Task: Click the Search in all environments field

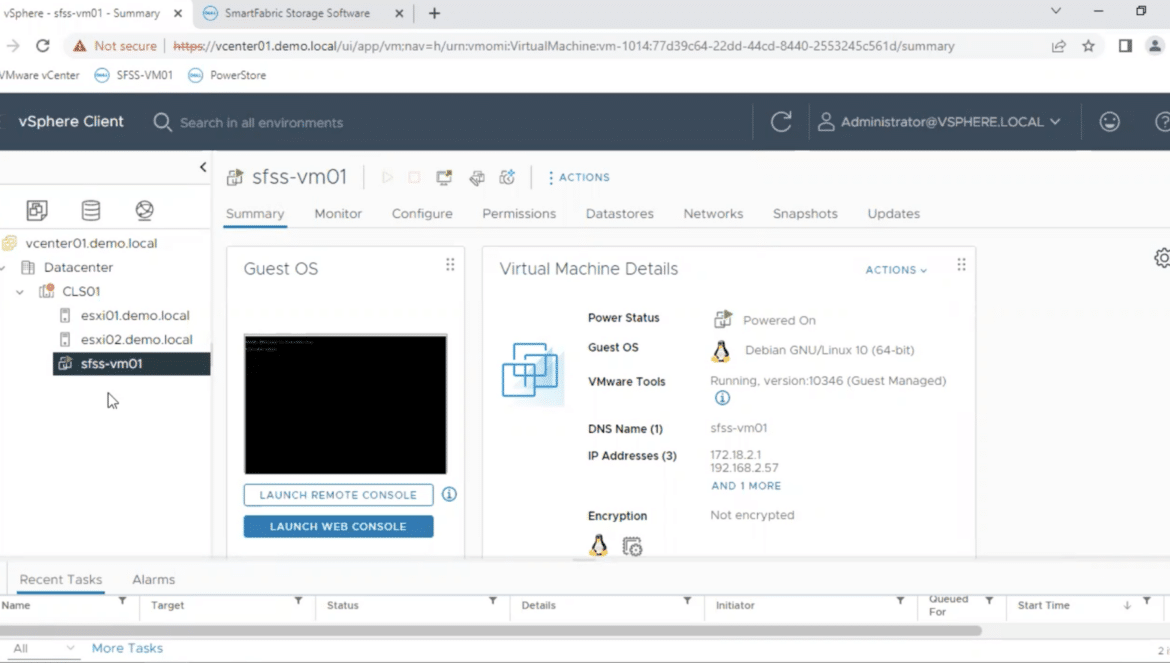Action: coord(261,123)
